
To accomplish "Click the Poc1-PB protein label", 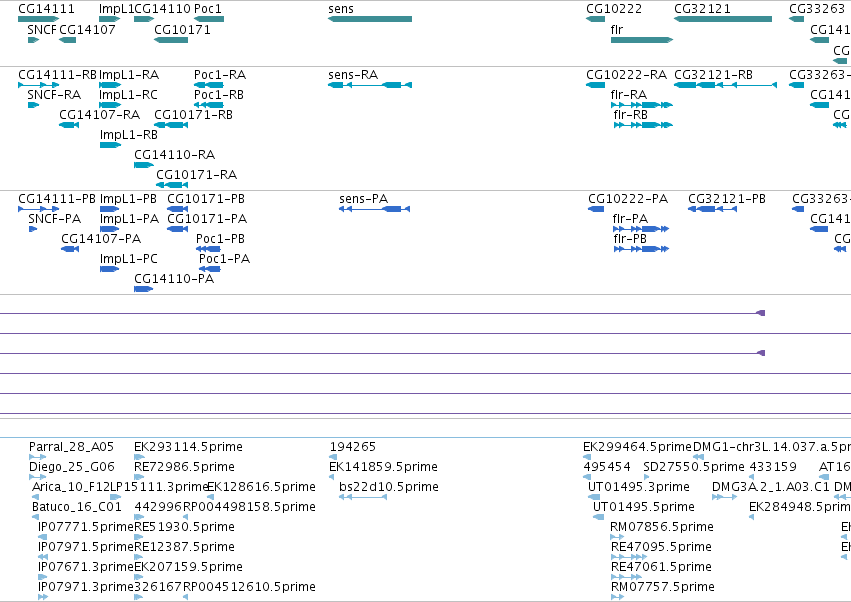I will click(220, 239).
